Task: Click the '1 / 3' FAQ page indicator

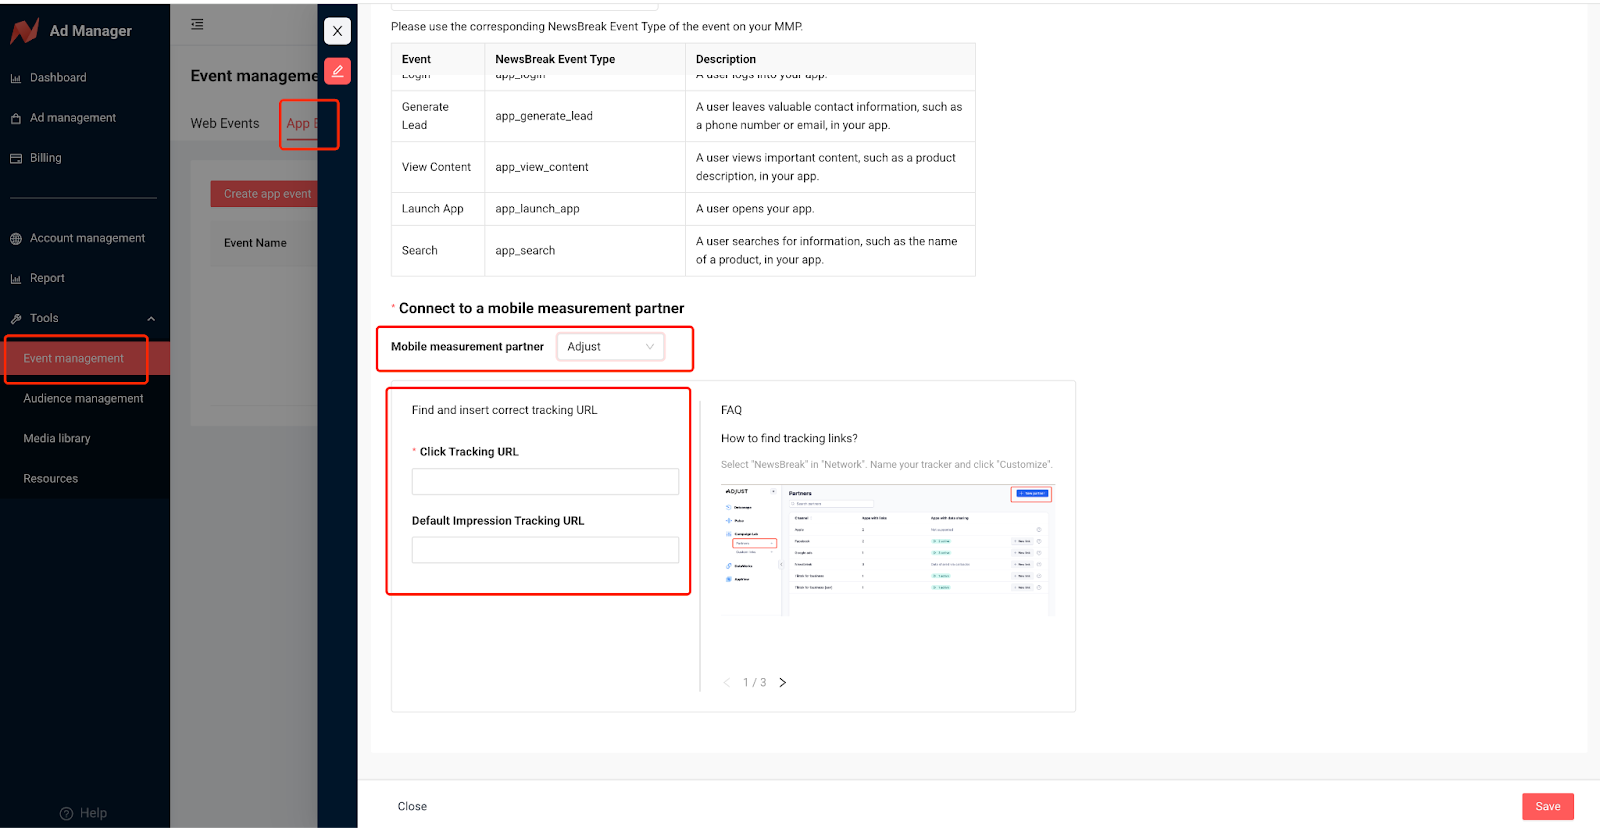Action: click(754, 682)
